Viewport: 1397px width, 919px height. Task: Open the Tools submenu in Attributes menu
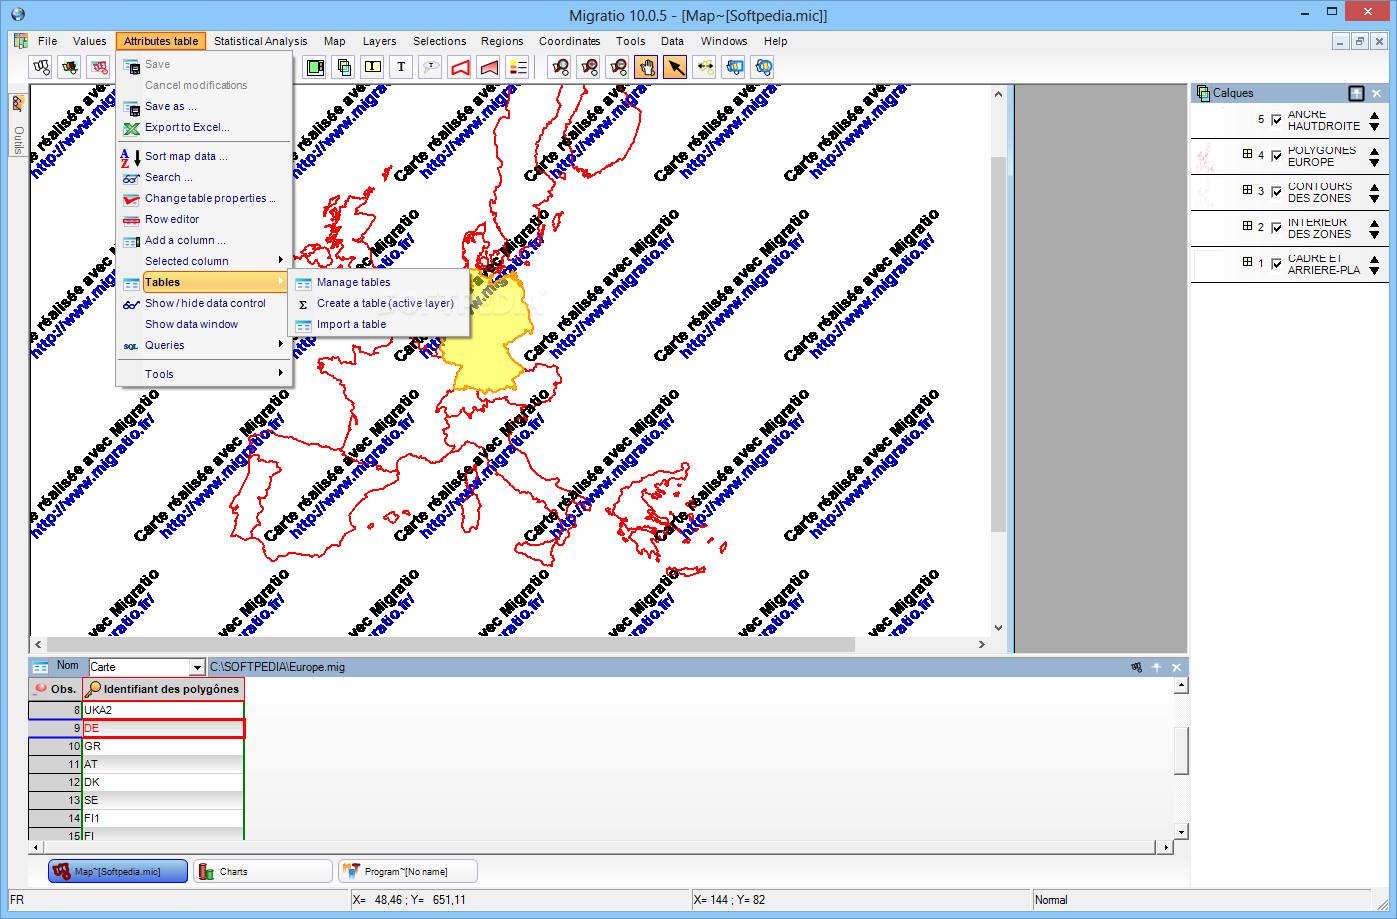204,374
